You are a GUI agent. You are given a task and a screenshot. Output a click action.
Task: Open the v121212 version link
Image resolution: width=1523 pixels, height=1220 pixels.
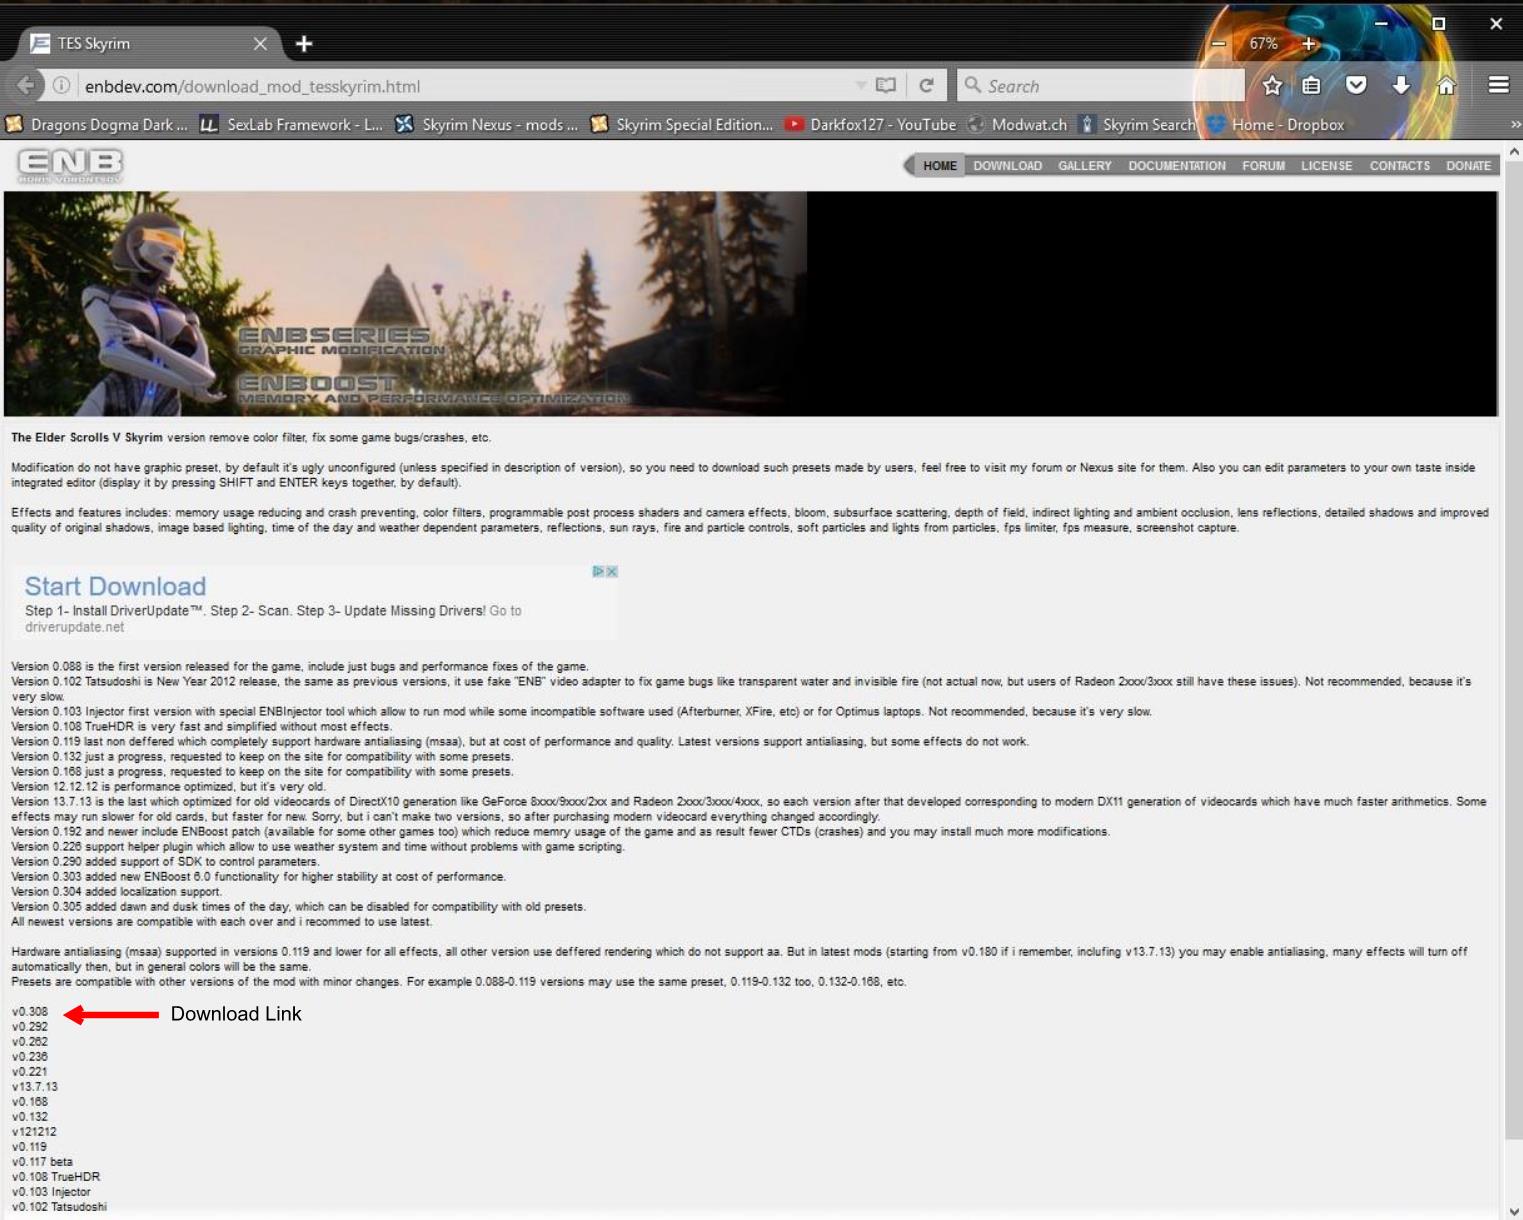pos(34,1132)
